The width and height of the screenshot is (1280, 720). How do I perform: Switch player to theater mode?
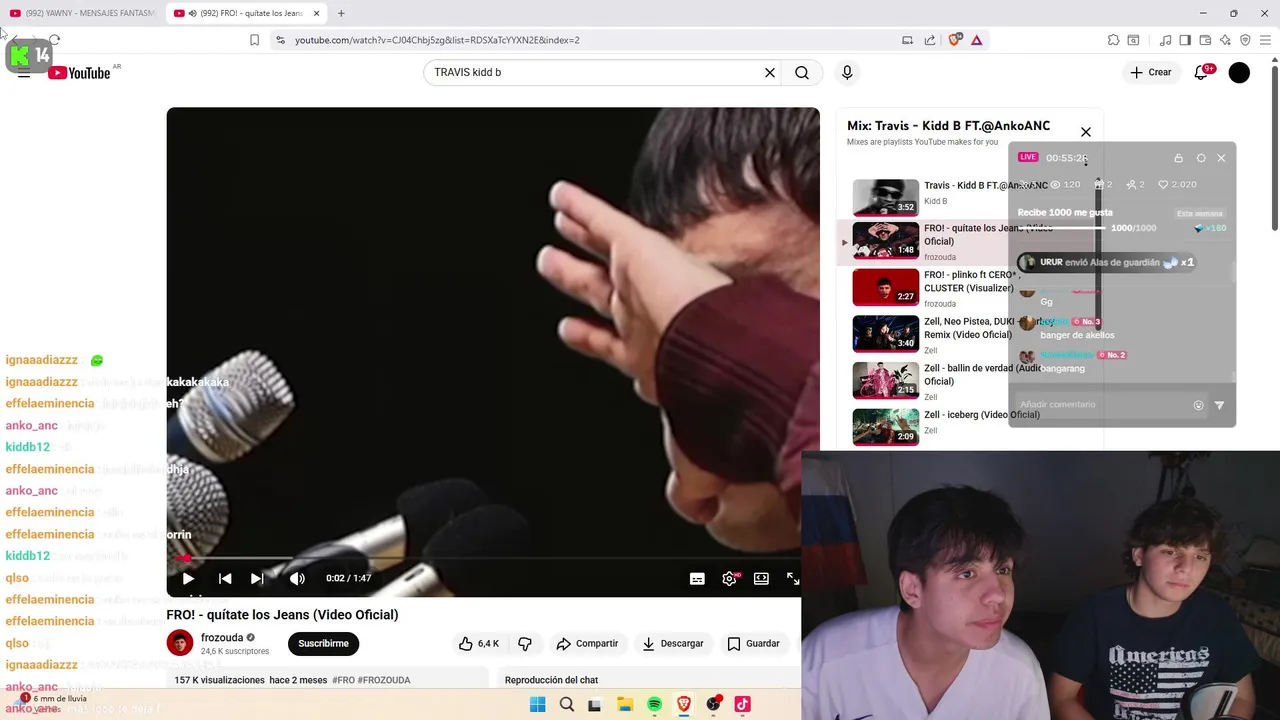point(761,578)
